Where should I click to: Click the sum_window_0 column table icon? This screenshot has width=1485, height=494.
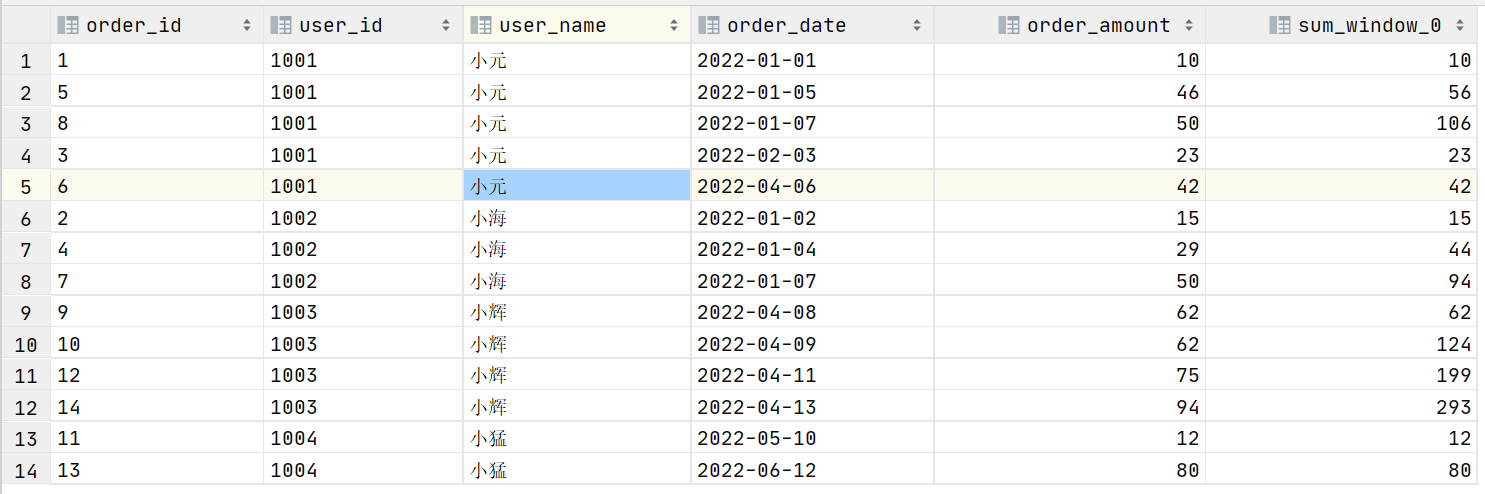pos(1280,26)
